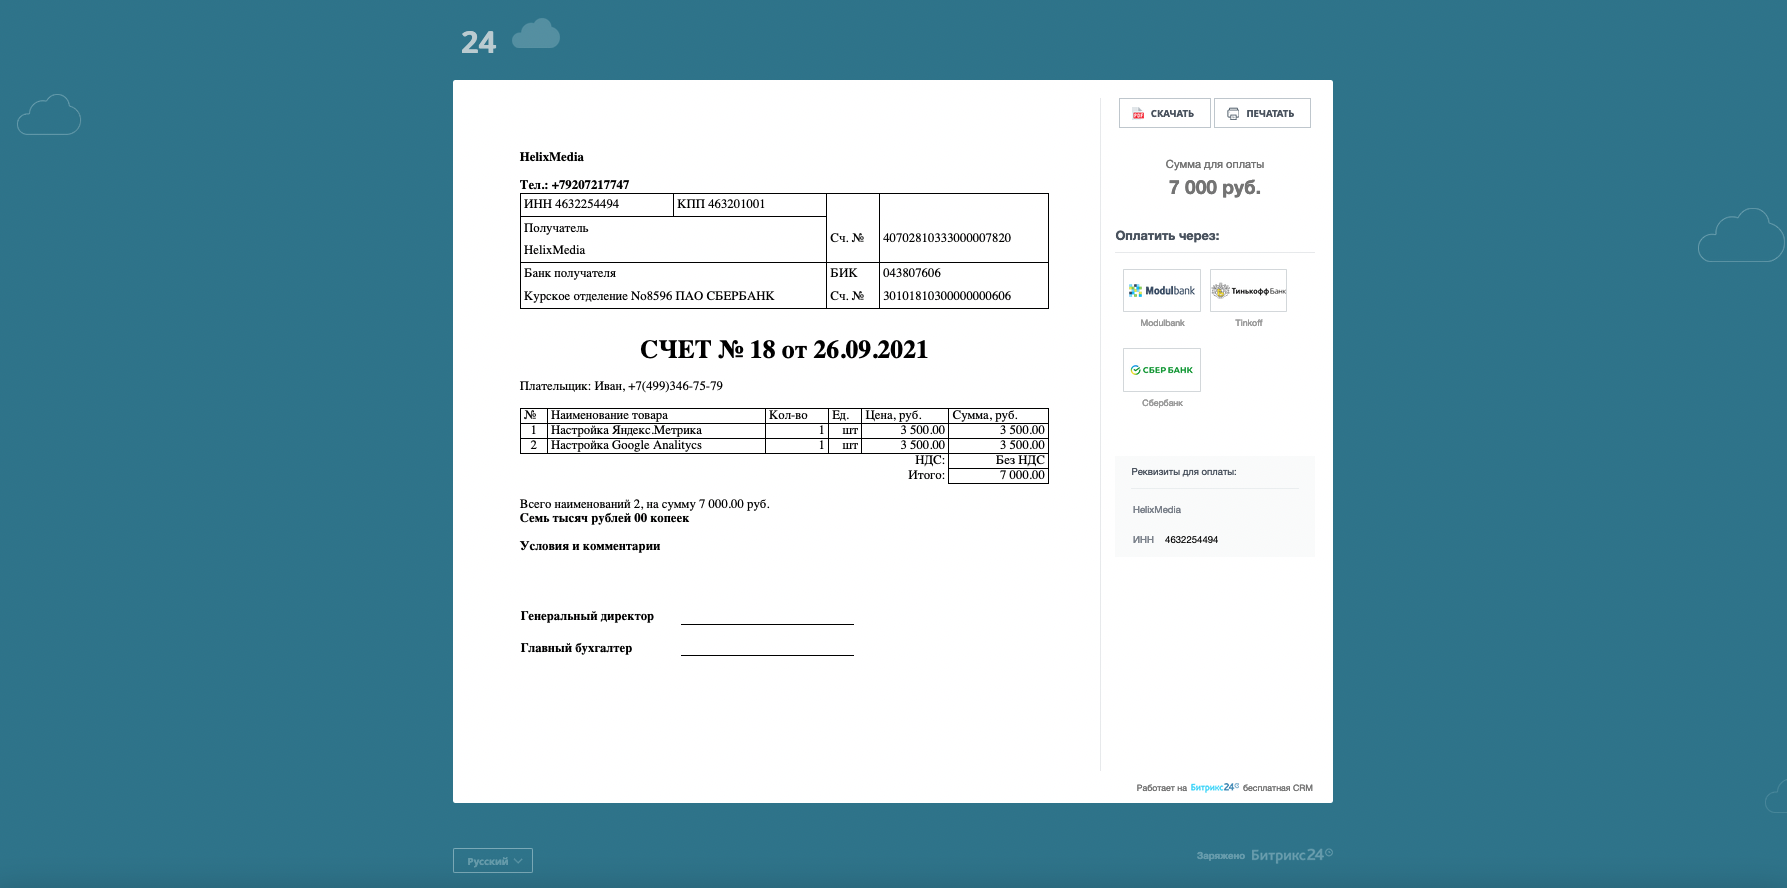Click the 'Заряжено Битрикс24' footer logo
This screenshot has width=1787, height=888.
coord(1265,855)
